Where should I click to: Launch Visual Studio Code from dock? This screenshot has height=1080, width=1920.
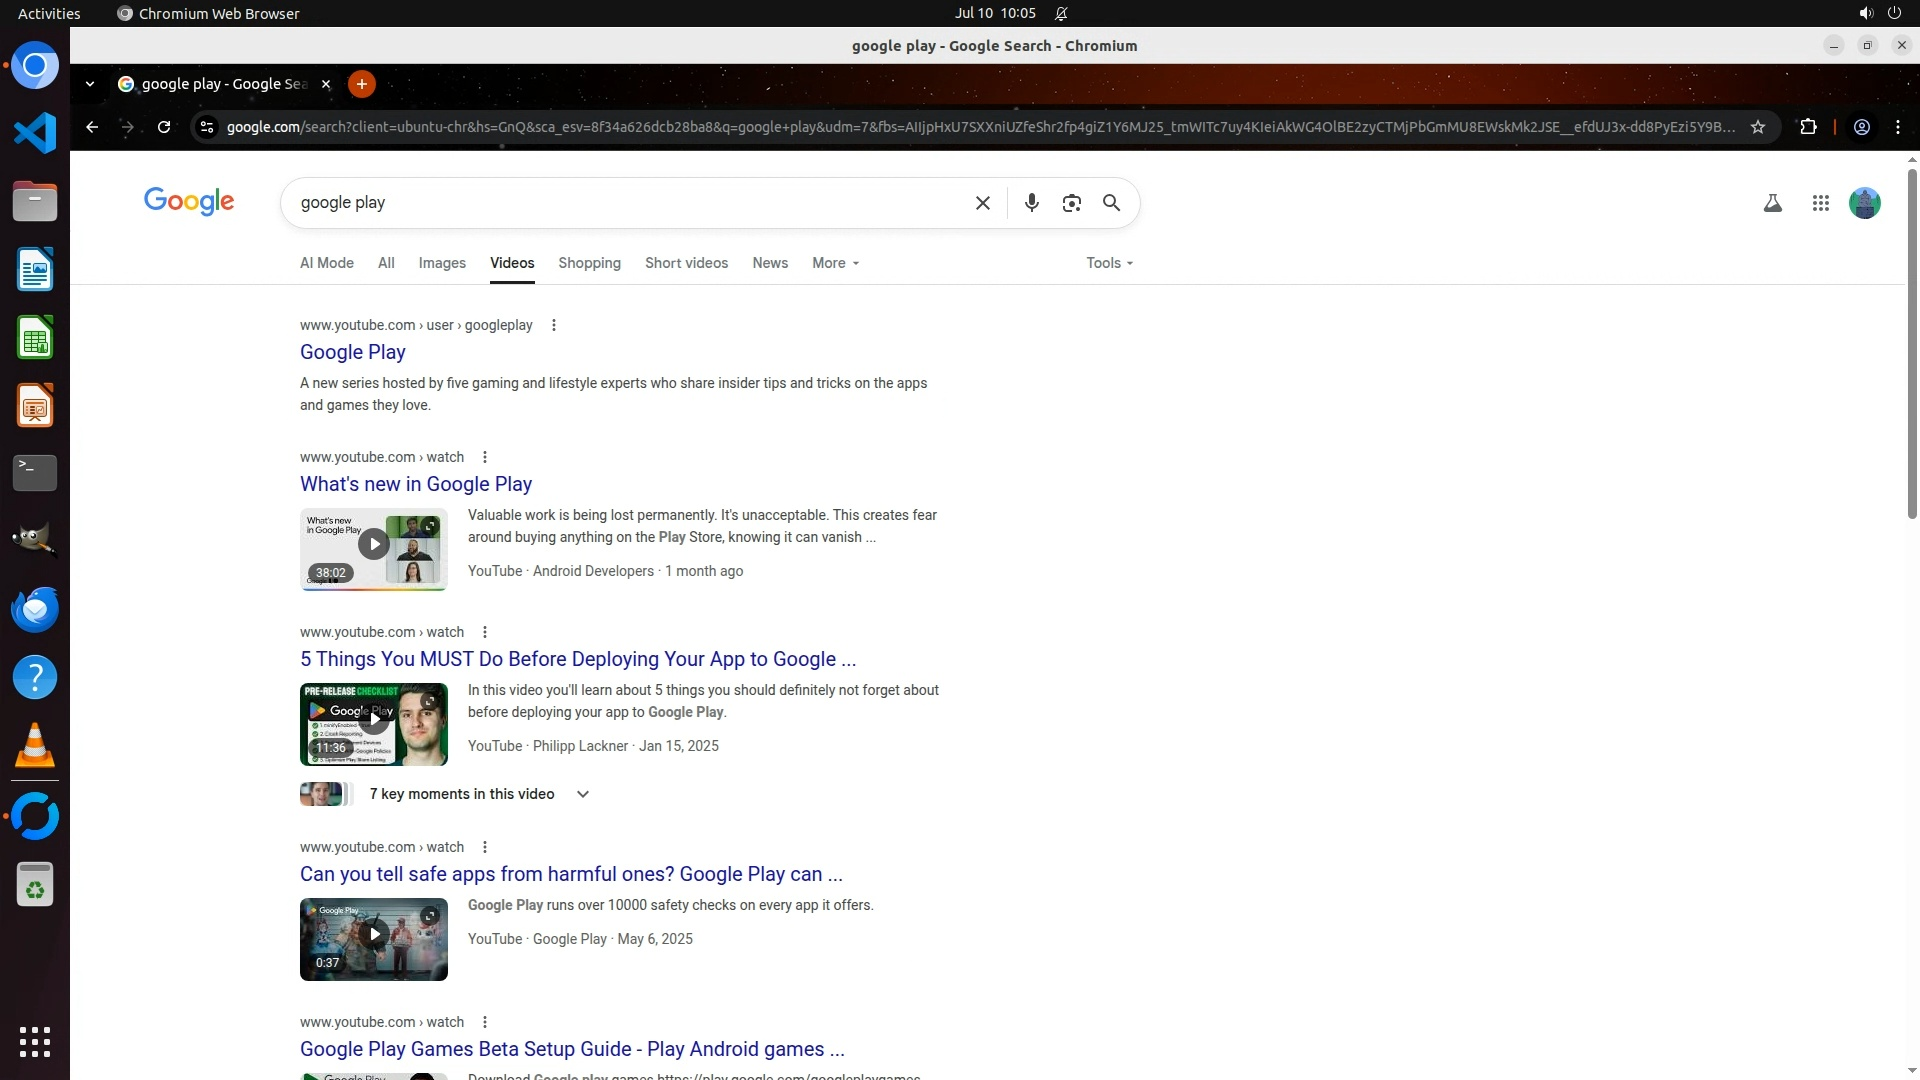(x=35, y=133)
